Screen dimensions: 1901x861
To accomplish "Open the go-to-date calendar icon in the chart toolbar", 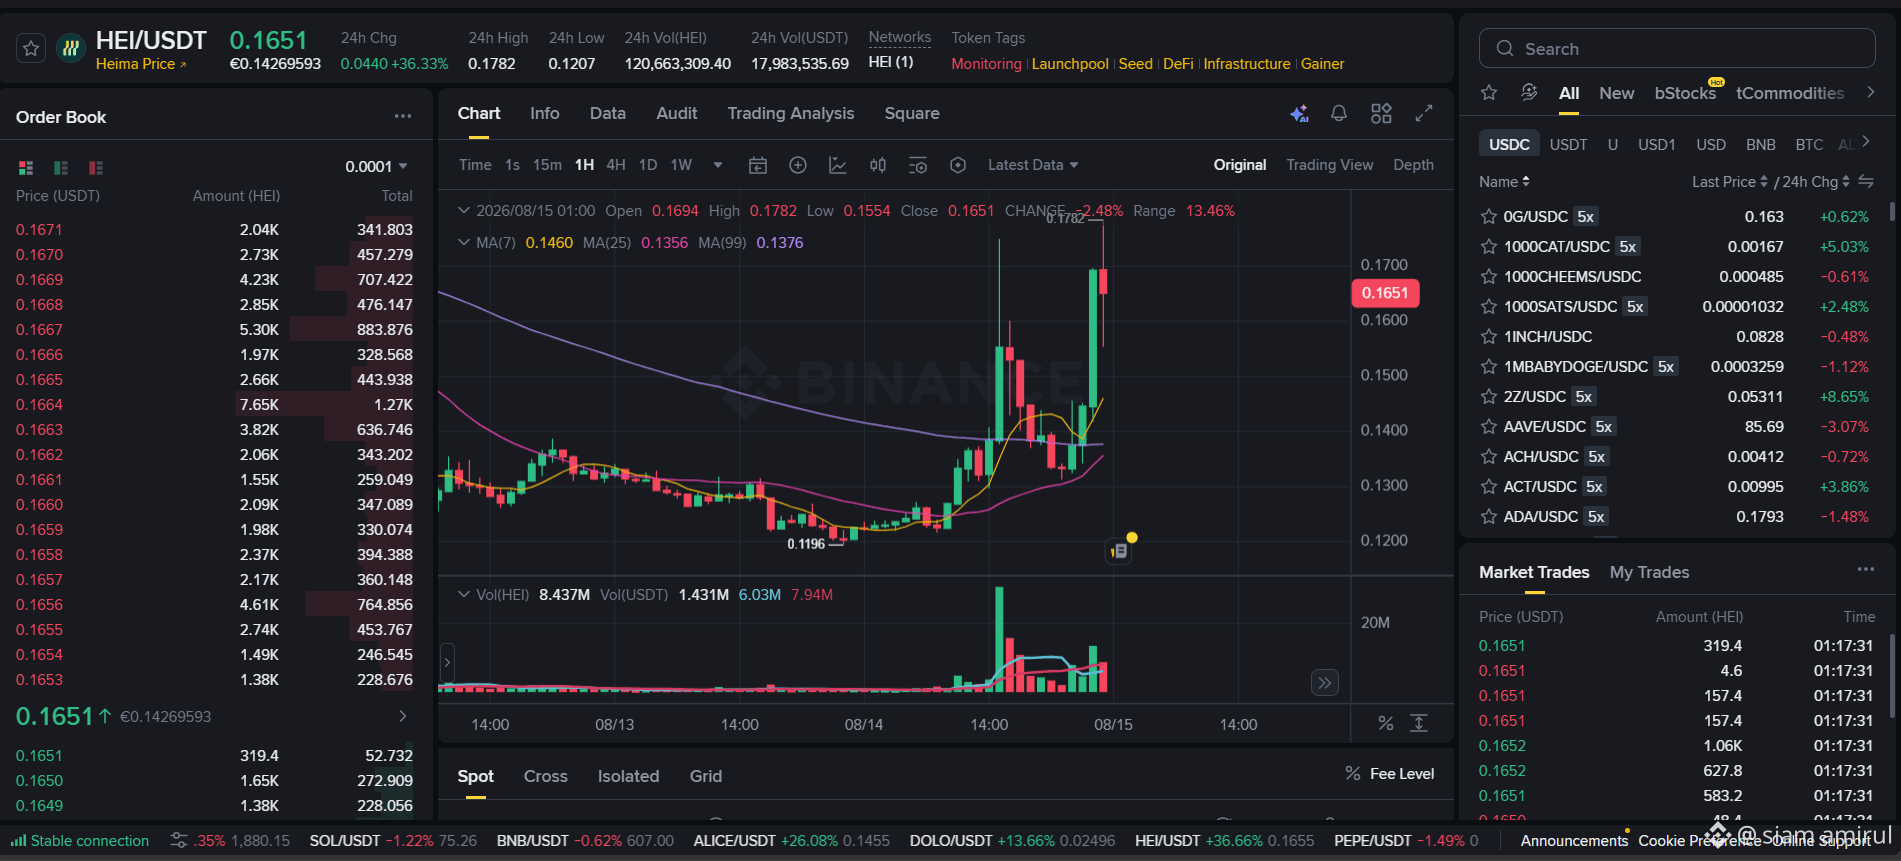I will click(758, 165).
